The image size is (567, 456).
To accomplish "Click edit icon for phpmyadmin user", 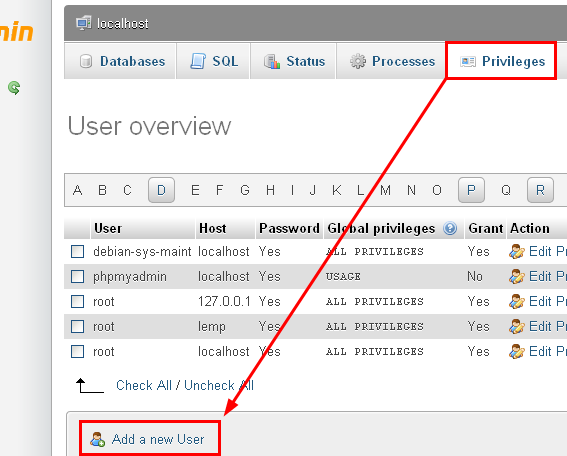I will pyautogui.click(x=516, y=277).
